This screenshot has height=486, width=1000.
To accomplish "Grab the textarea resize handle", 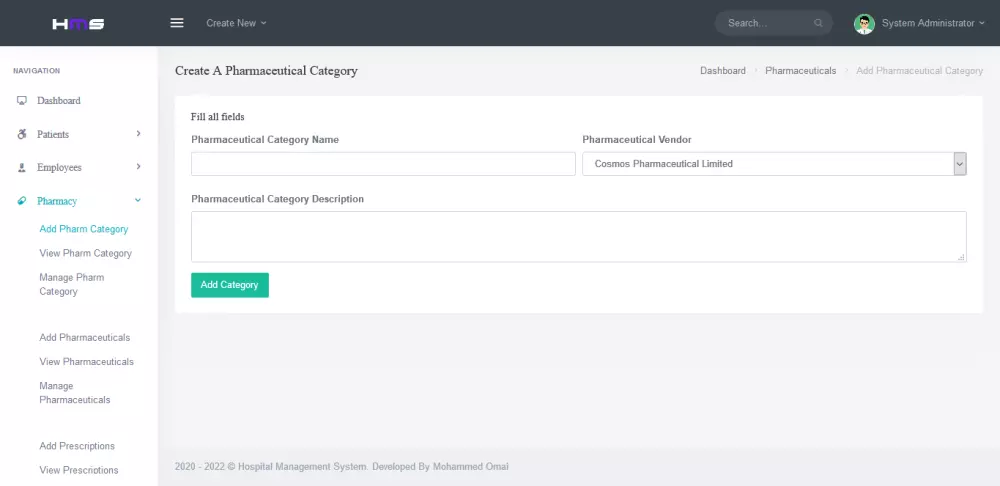I will [961, 257].
